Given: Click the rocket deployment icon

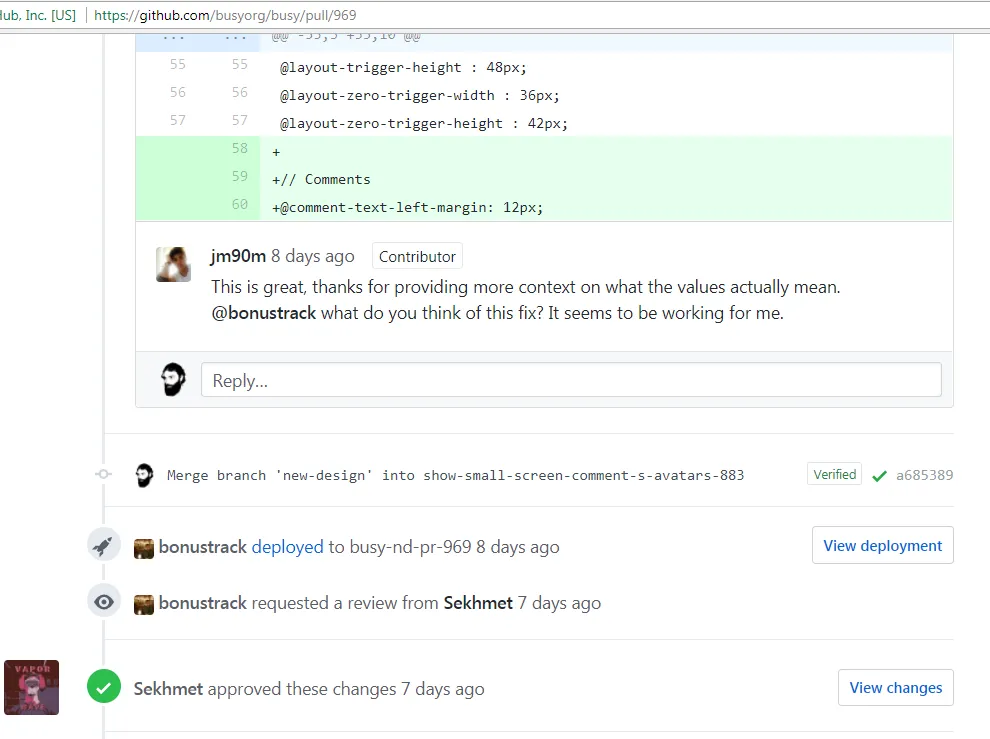Looking at the screenshot, I should point(104,546).
